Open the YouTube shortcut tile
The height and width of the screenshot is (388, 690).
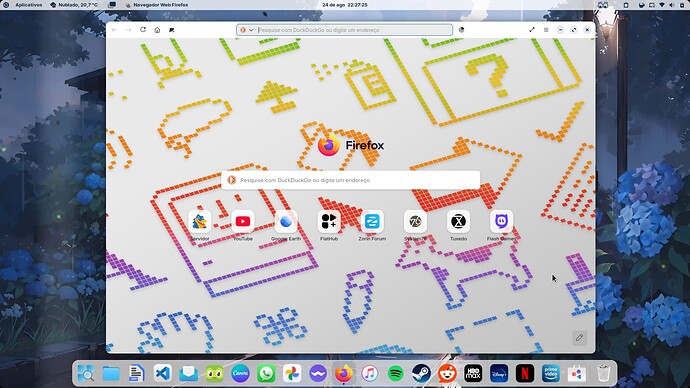point(242,226)
